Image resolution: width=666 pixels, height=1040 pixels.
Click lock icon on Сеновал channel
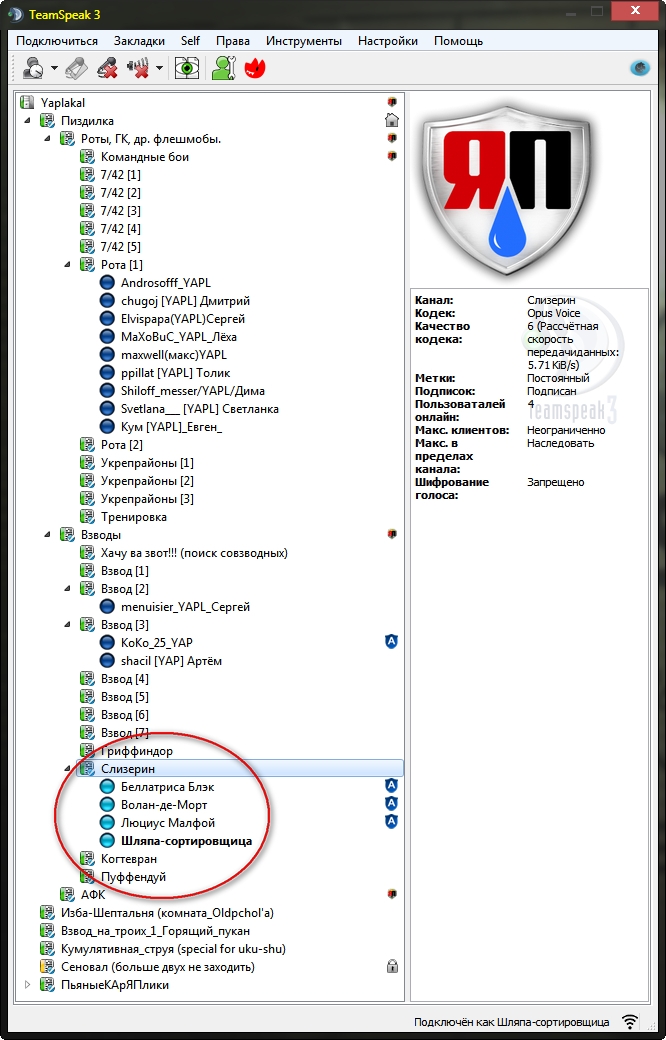pos(392,967)
